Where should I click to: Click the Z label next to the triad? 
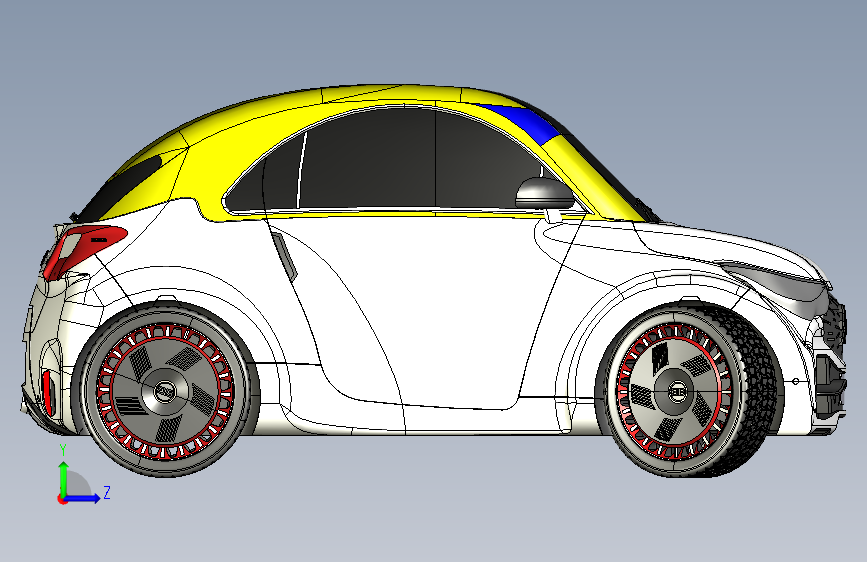tap(107, 492)
